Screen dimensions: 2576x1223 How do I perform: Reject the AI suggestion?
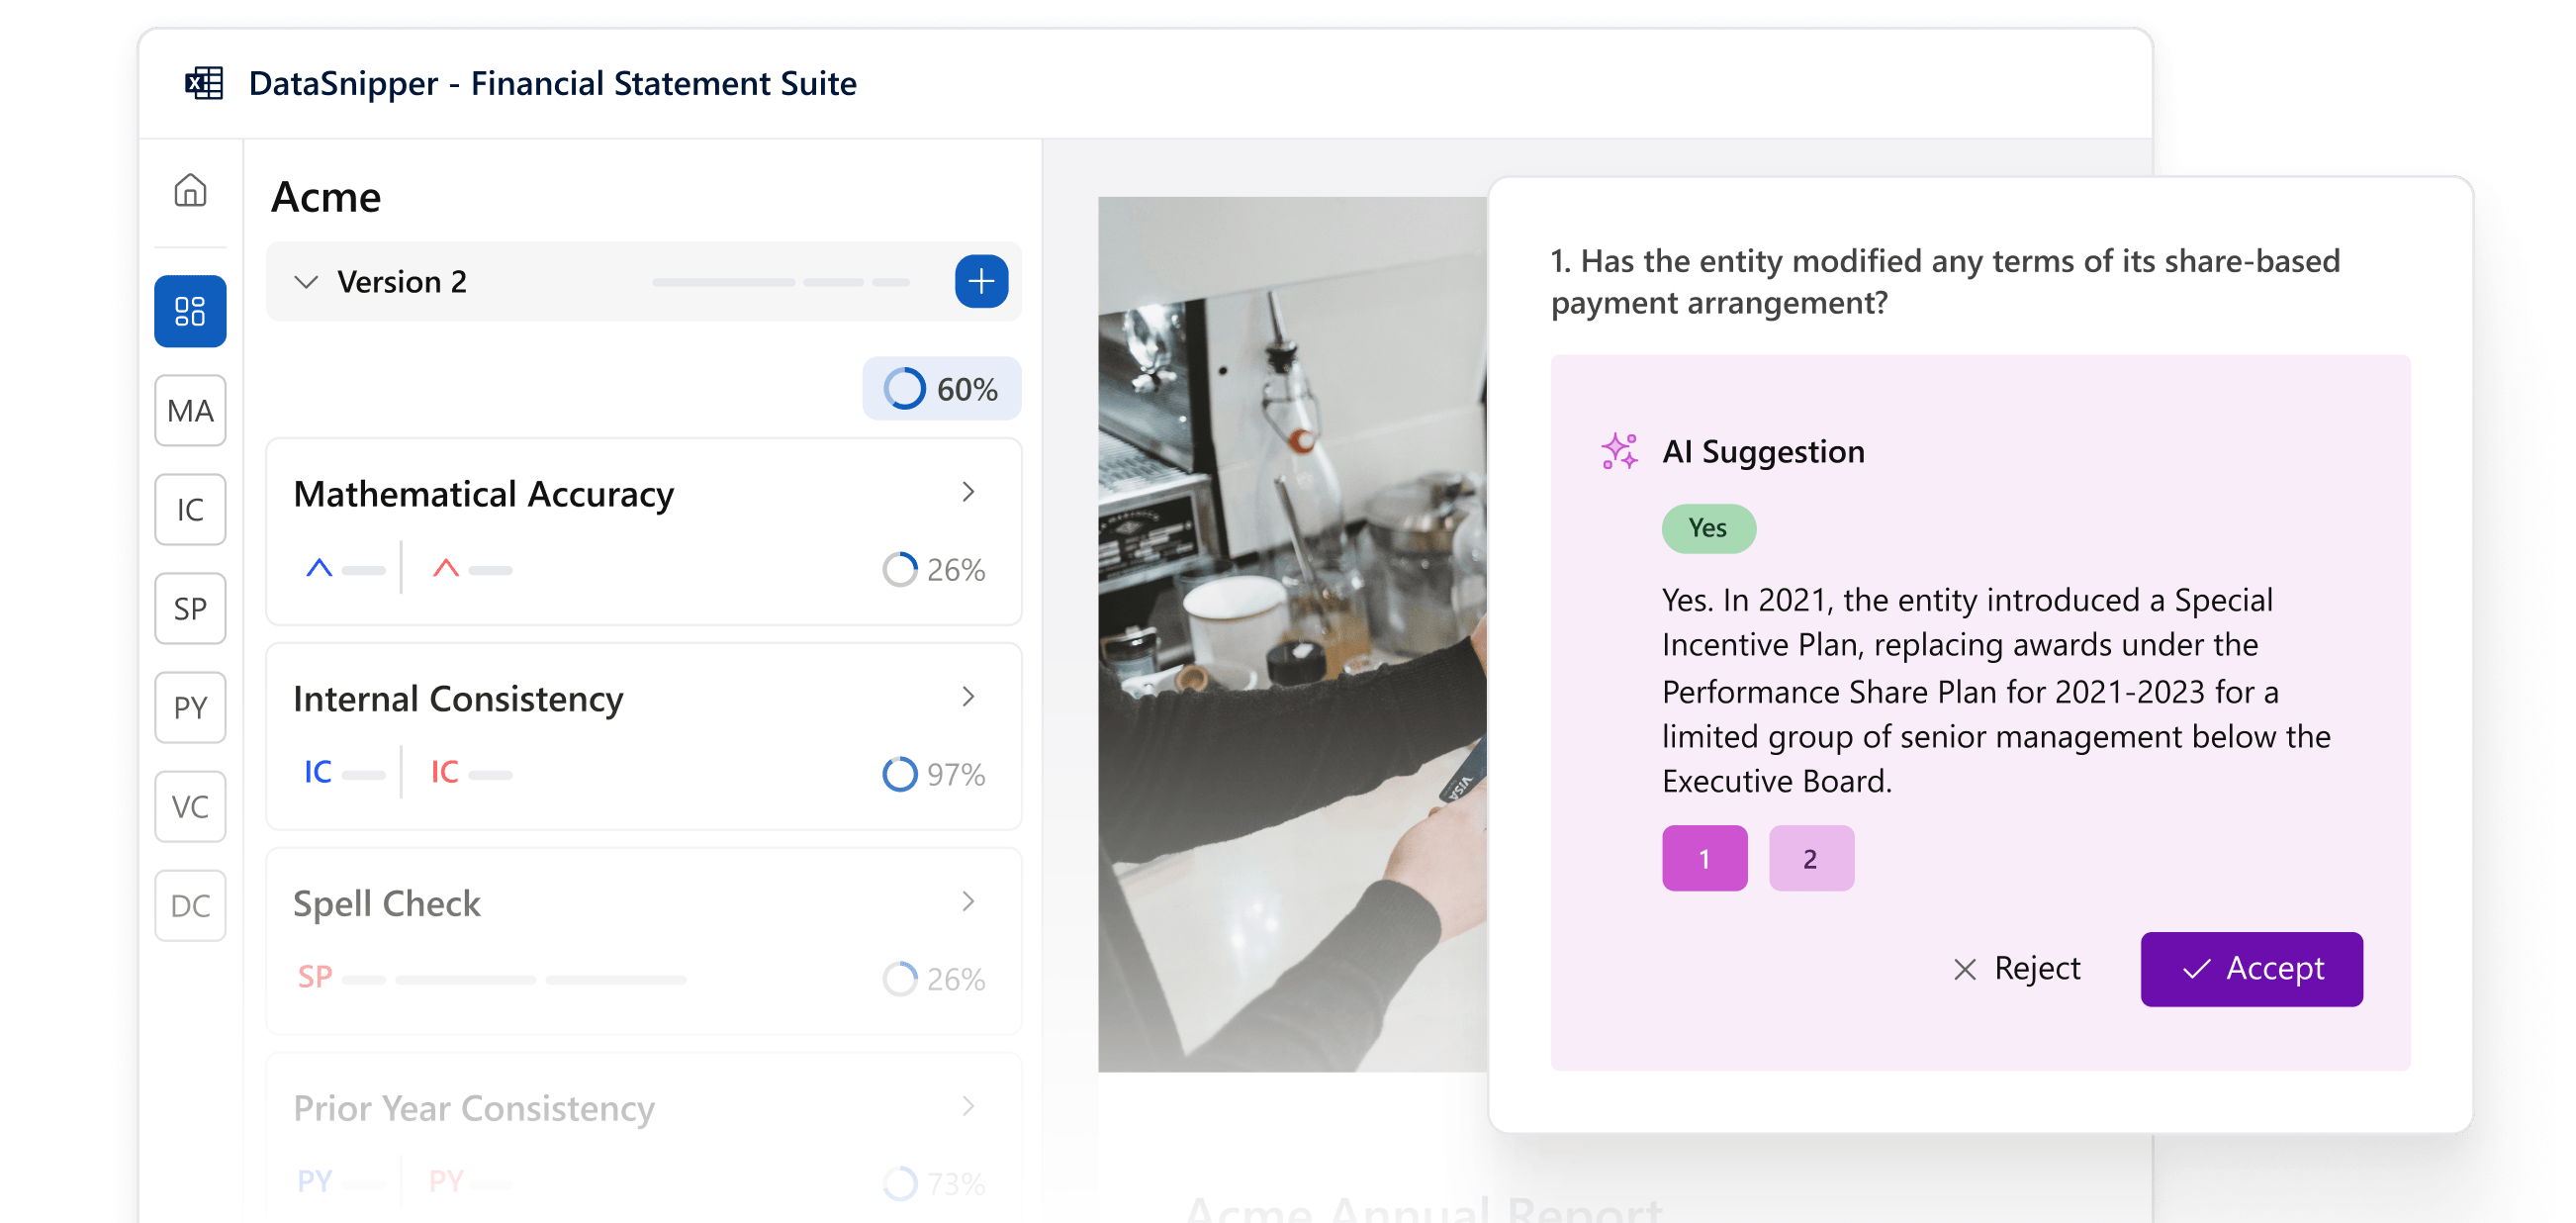tap(2016, 968)
